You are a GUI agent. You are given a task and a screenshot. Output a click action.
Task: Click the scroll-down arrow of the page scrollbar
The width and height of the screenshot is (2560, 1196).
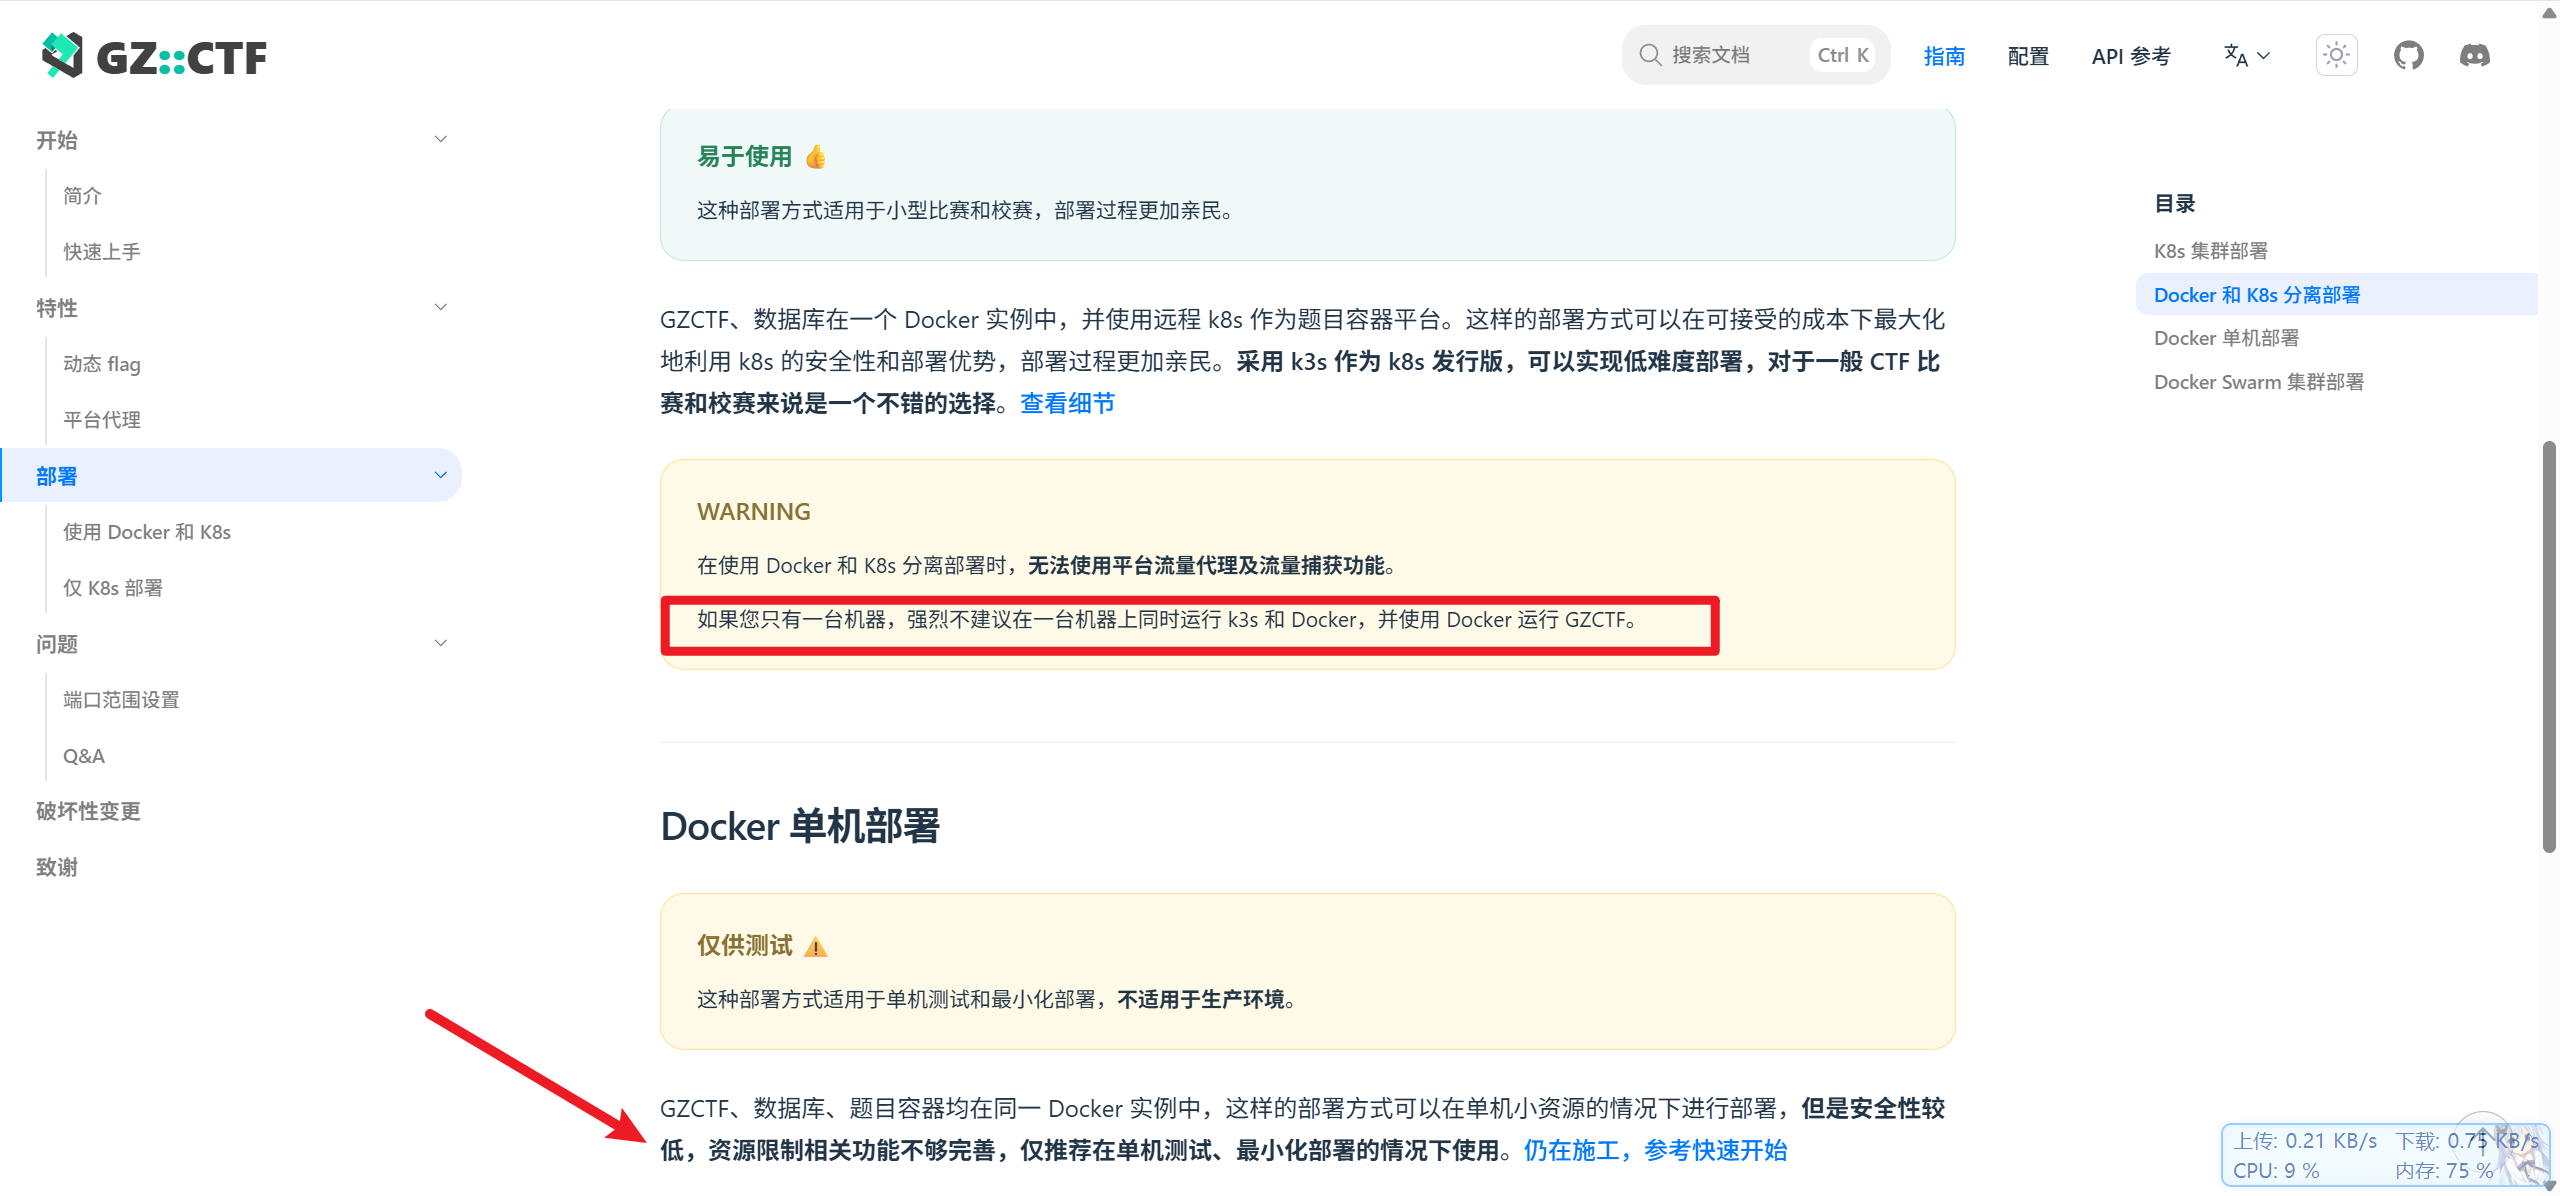2550,1185
